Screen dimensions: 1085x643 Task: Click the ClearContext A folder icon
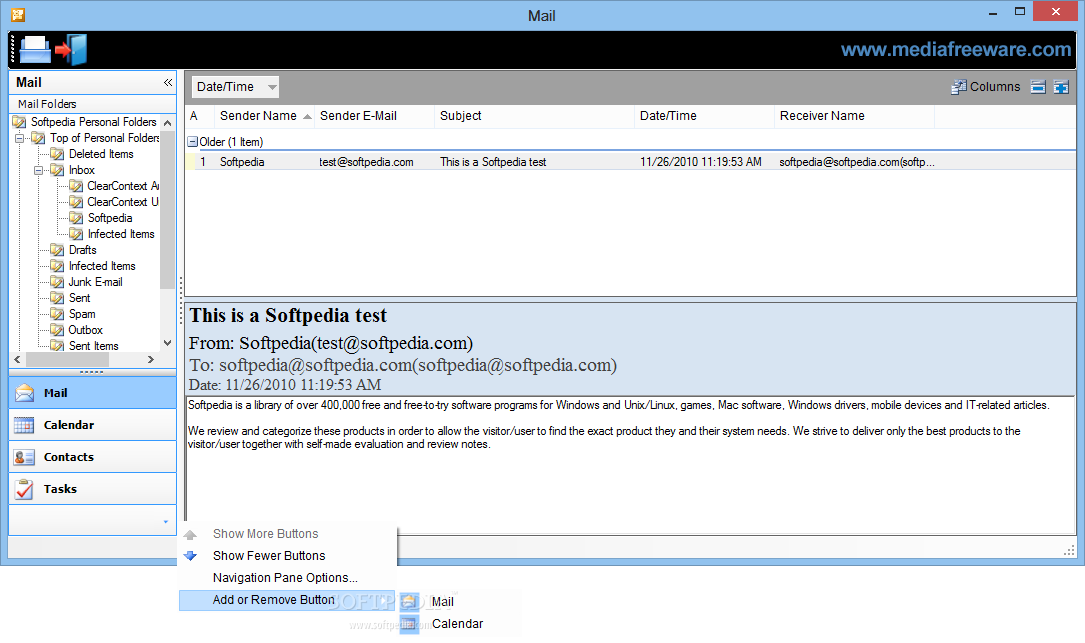click(x=76, y=186)
